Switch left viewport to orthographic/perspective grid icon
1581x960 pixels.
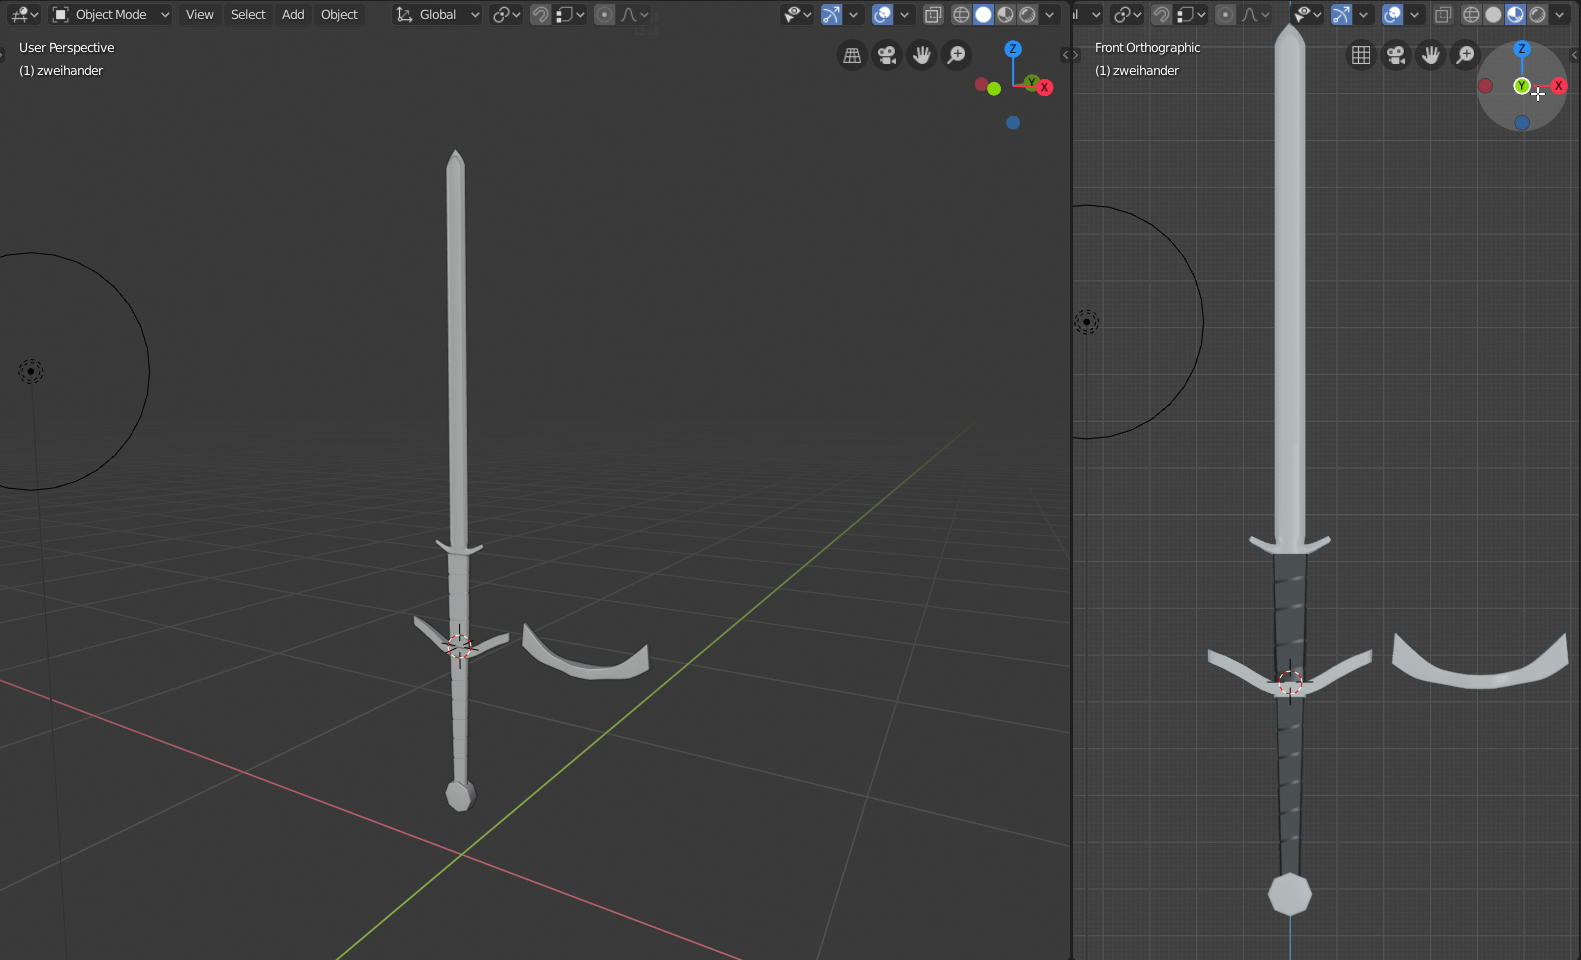852,55
